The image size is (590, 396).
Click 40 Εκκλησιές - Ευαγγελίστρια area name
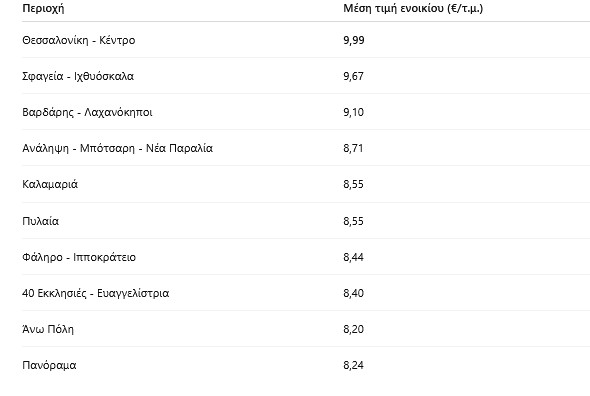[96, 293]
